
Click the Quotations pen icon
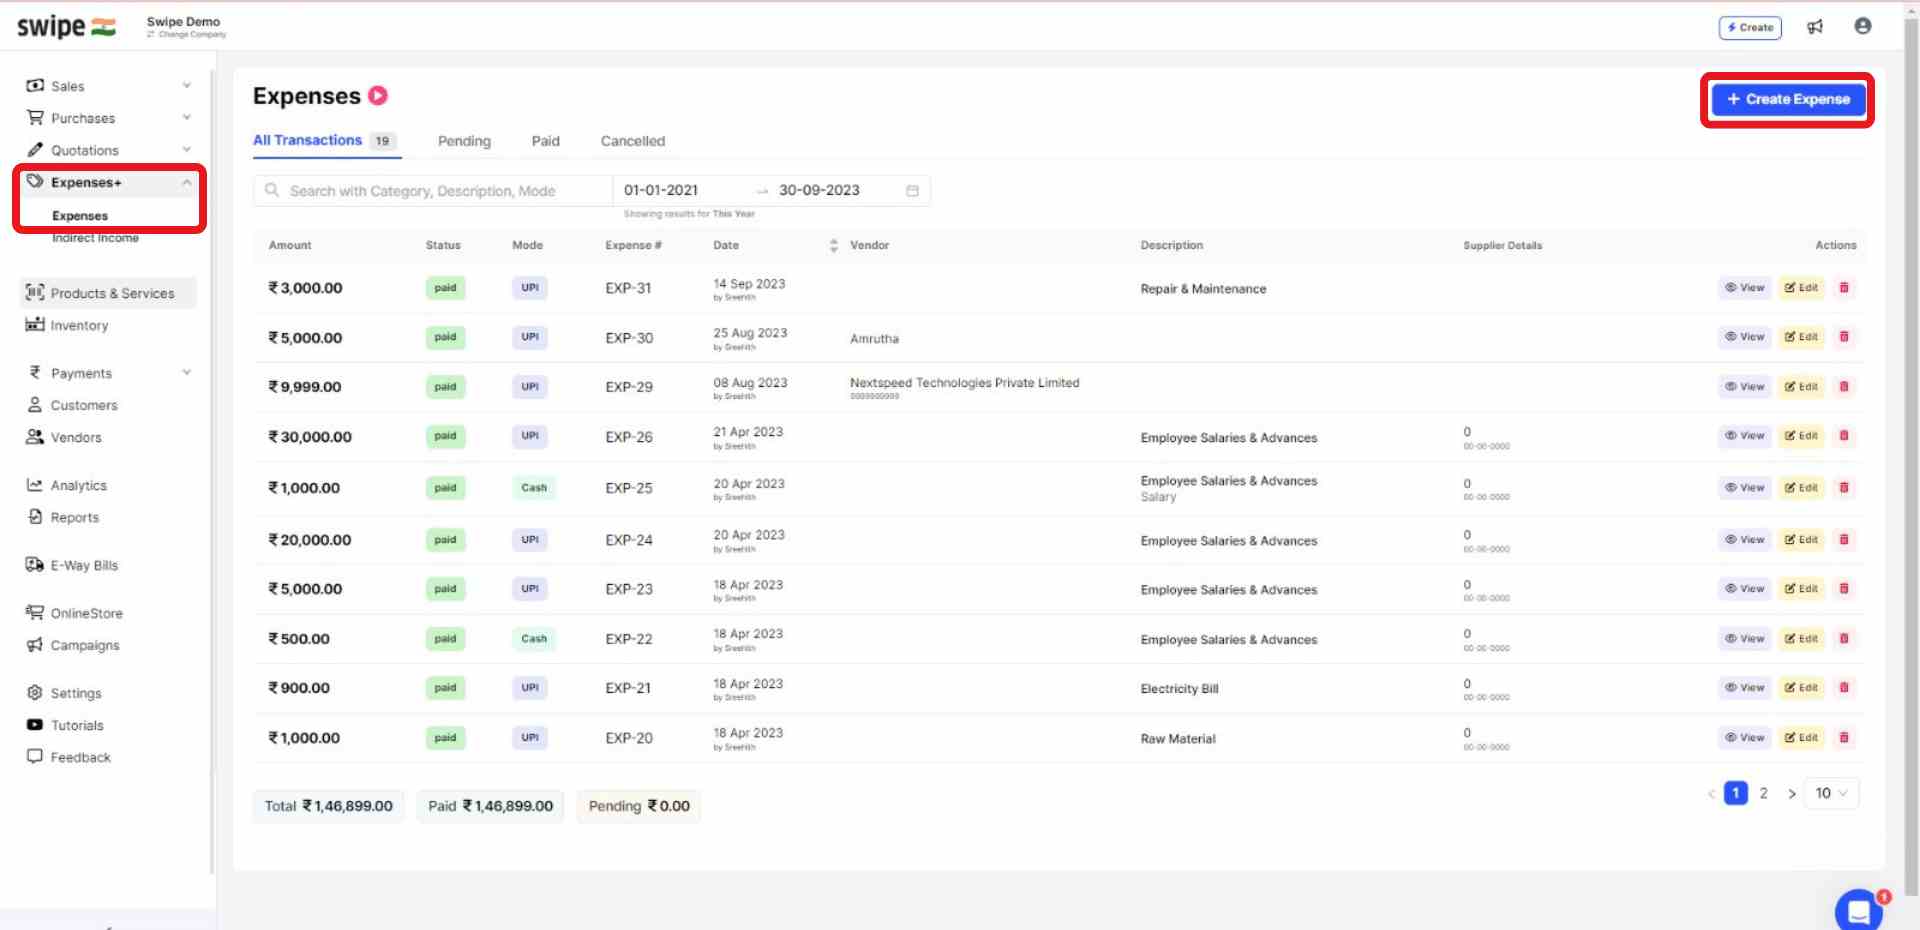click(35, 149)
